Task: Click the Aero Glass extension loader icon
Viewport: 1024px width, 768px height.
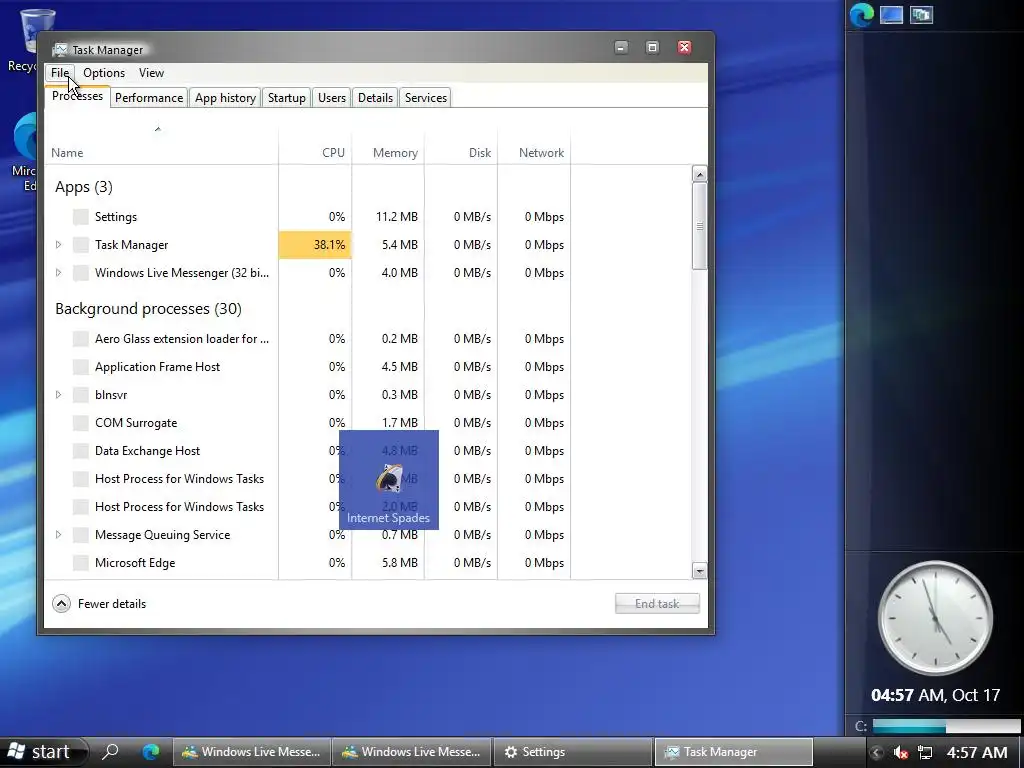Action: [81, 339]
